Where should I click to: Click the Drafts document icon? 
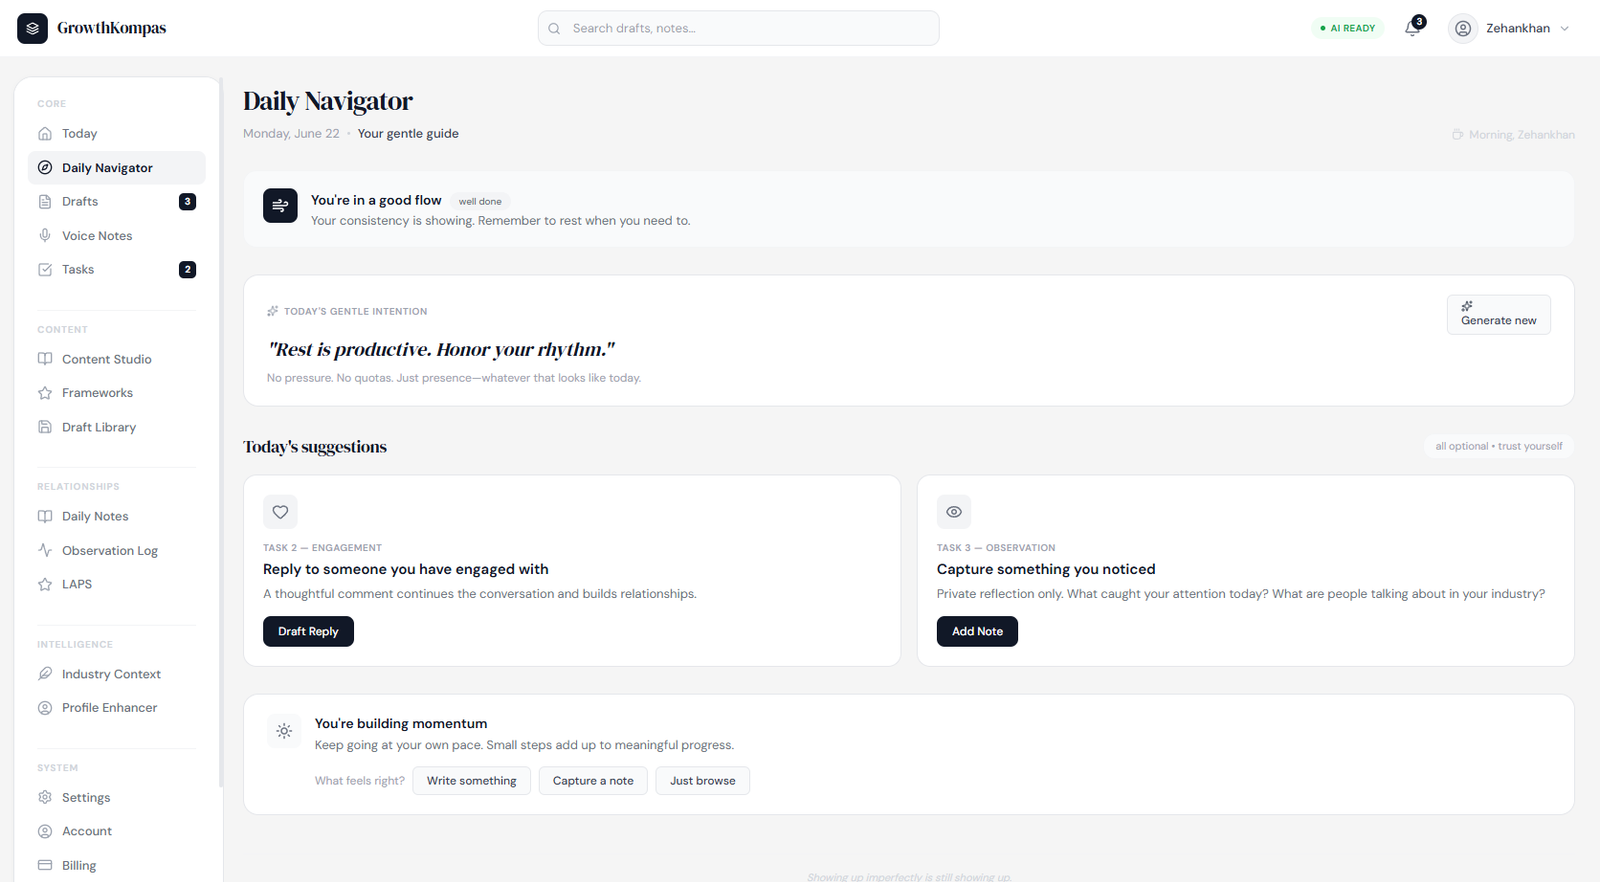pos(45,201)
